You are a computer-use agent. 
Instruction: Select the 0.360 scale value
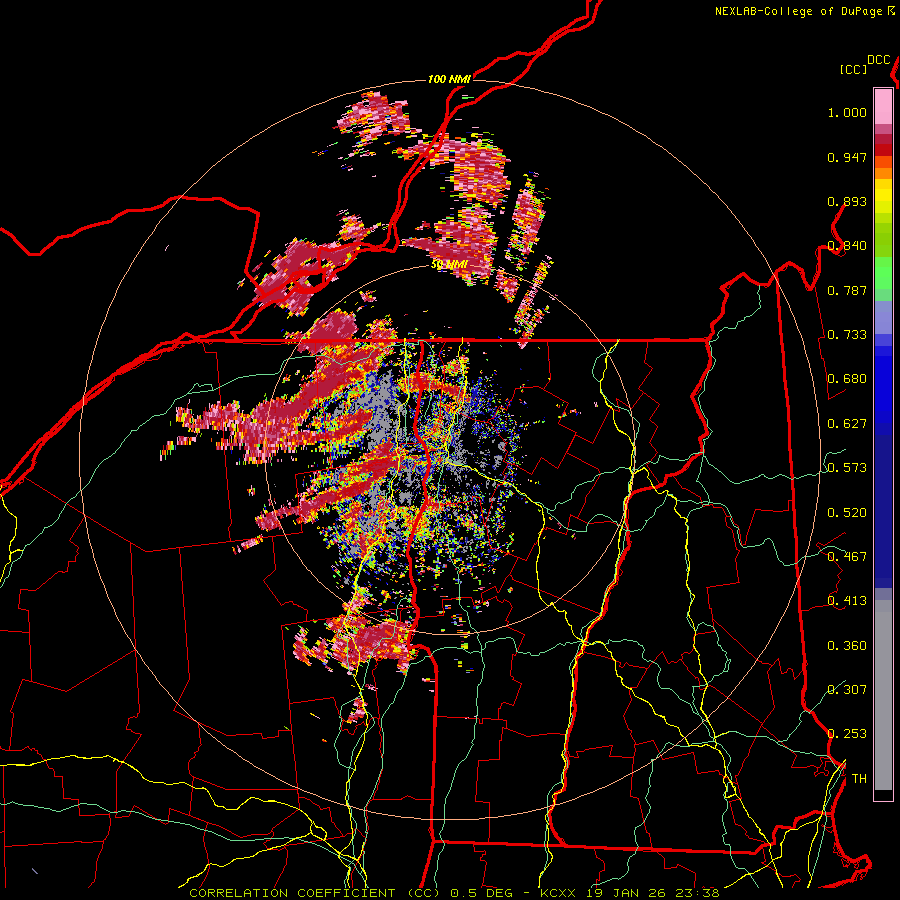pos(847,646)
